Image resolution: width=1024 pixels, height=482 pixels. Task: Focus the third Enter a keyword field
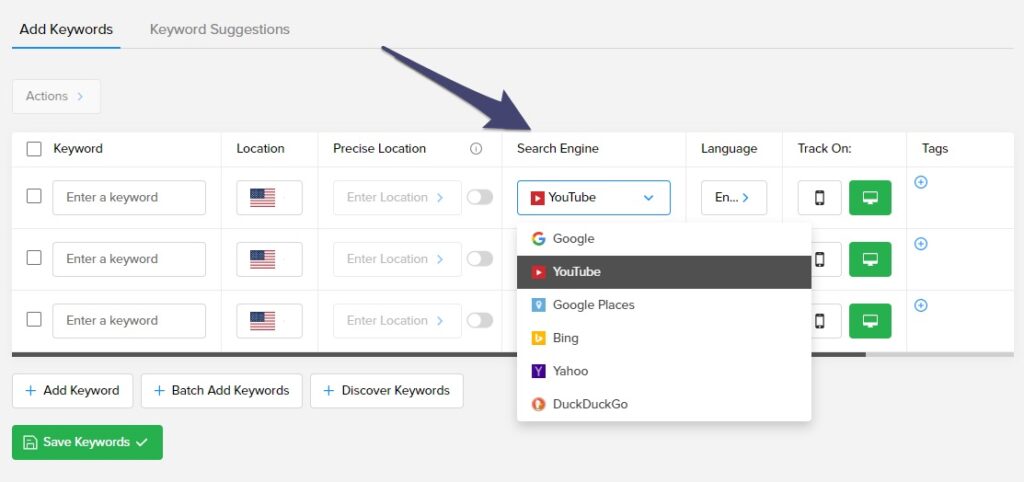[x=129, y=321]
